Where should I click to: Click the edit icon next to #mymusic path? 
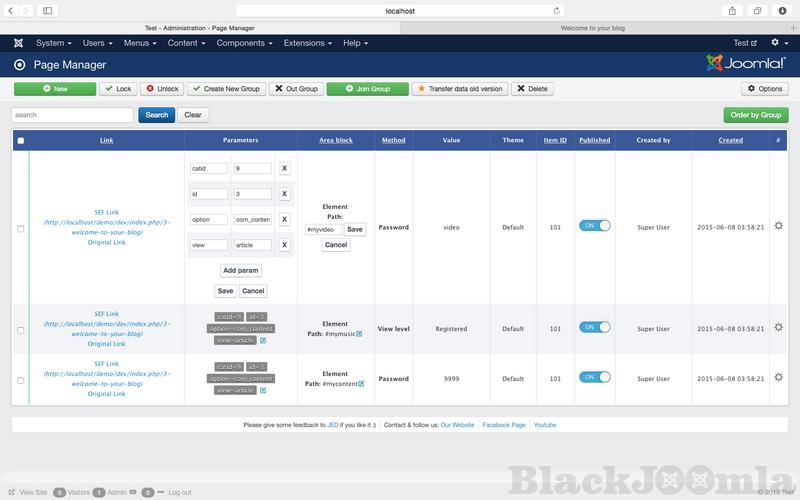[359, 333]
